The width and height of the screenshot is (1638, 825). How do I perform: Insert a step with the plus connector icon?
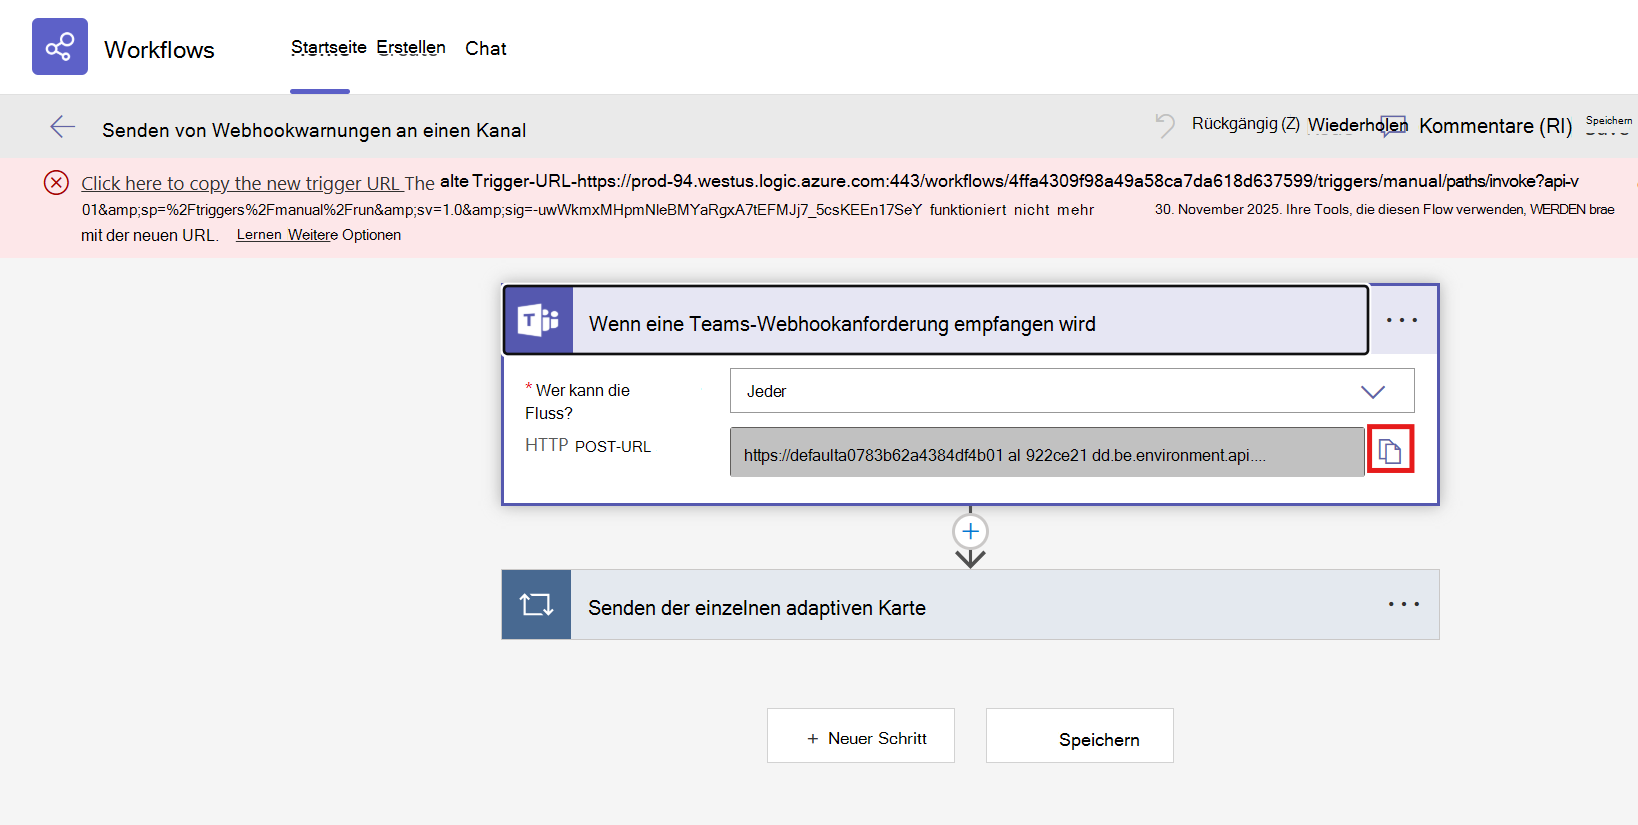coord(970,531)
